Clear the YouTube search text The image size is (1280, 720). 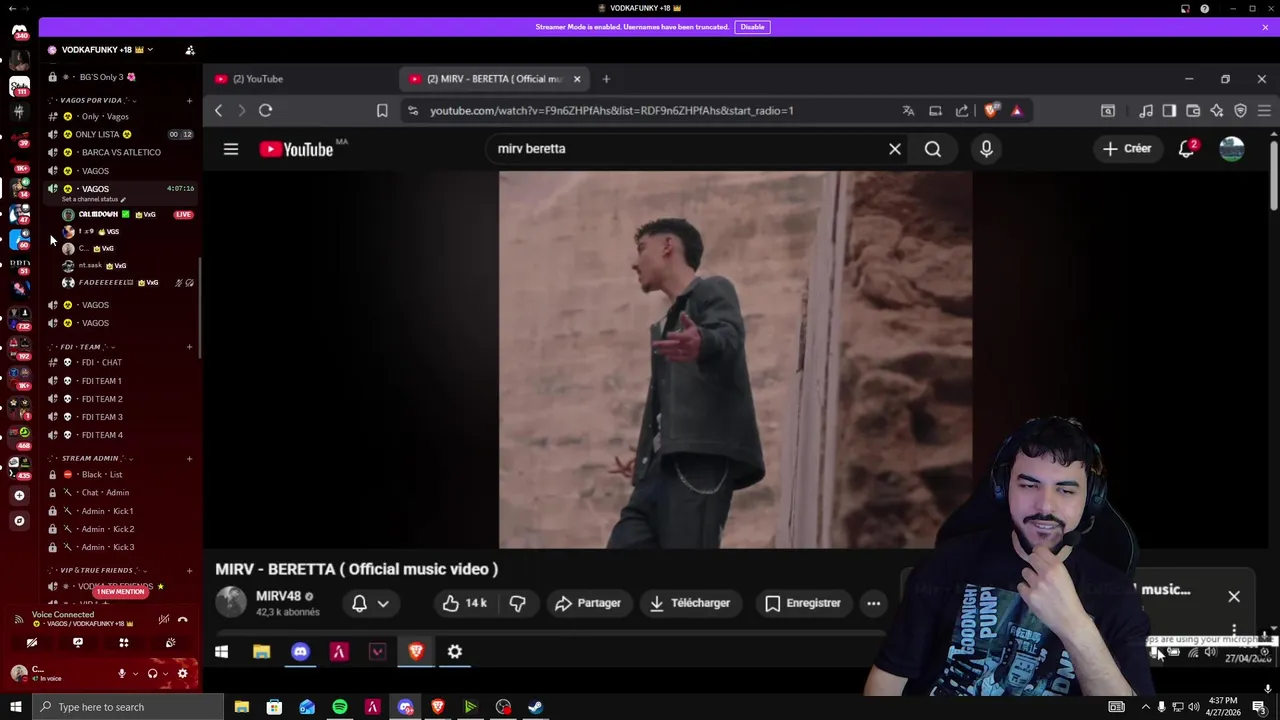tap(895, 149)
